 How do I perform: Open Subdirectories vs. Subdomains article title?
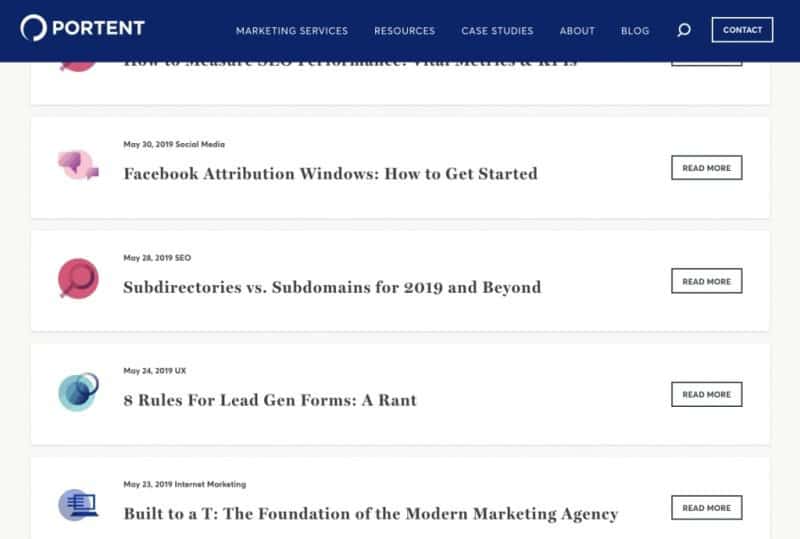[332, 287]
